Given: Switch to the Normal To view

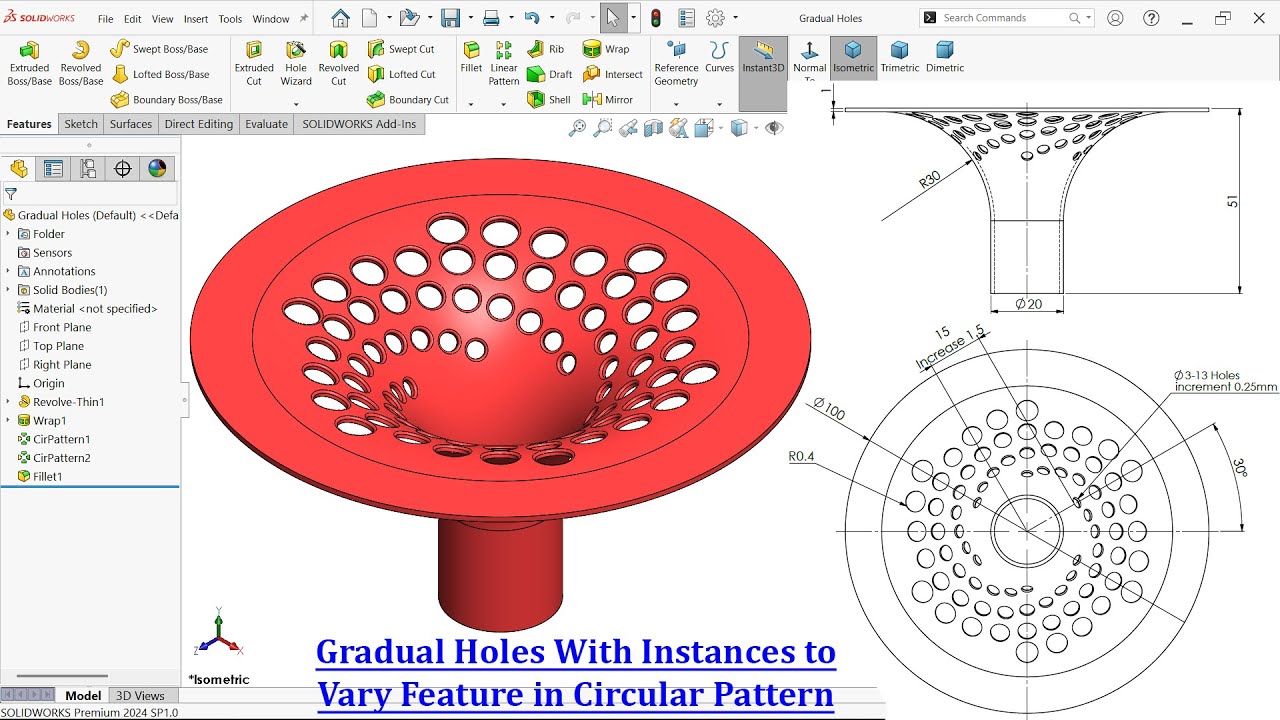Looking at the screenshot, I should (x=809, y=58).
